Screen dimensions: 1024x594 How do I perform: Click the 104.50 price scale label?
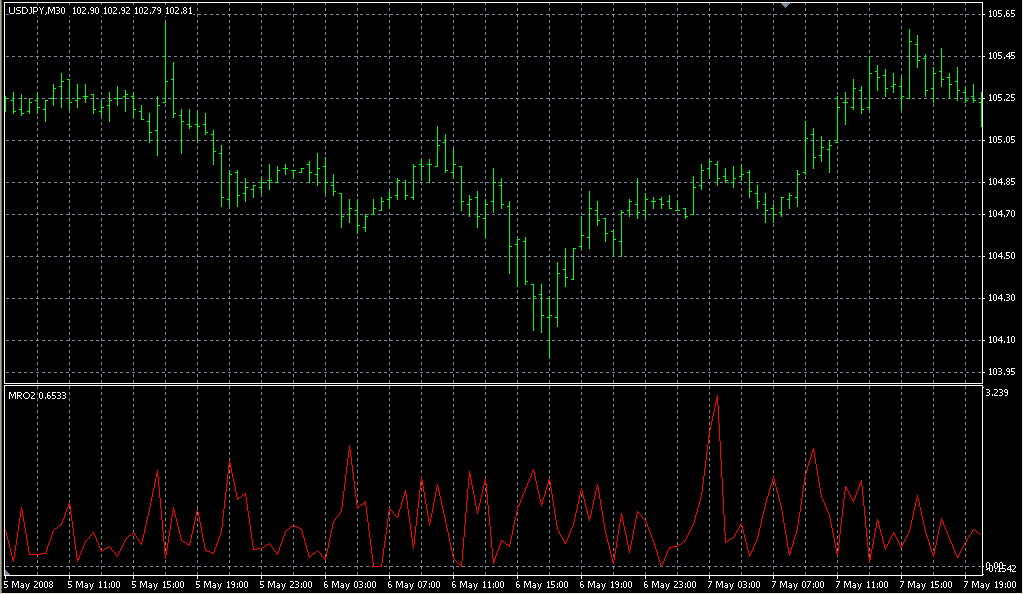[1001, 256]
